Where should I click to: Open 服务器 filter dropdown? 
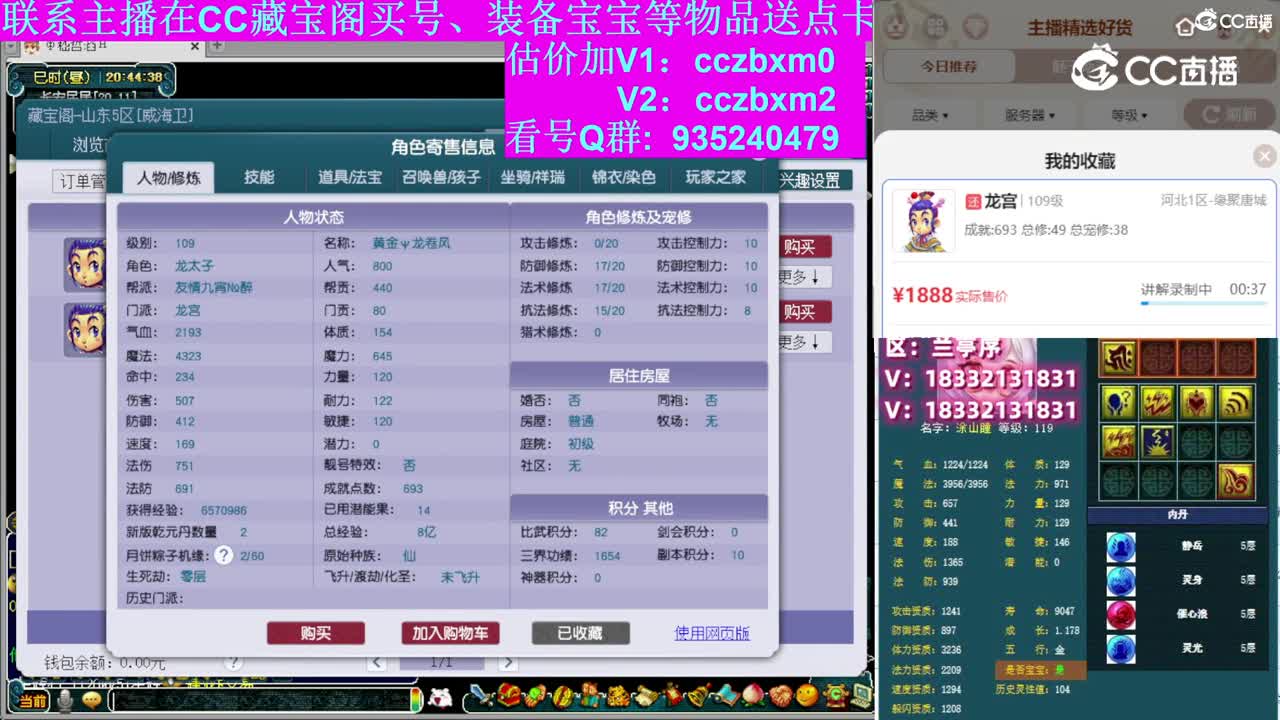pos(1030,115)
